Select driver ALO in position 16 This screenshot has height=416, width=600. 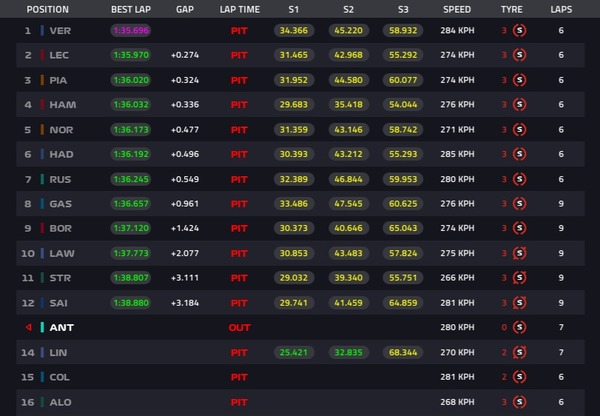(x=60, y=402)
